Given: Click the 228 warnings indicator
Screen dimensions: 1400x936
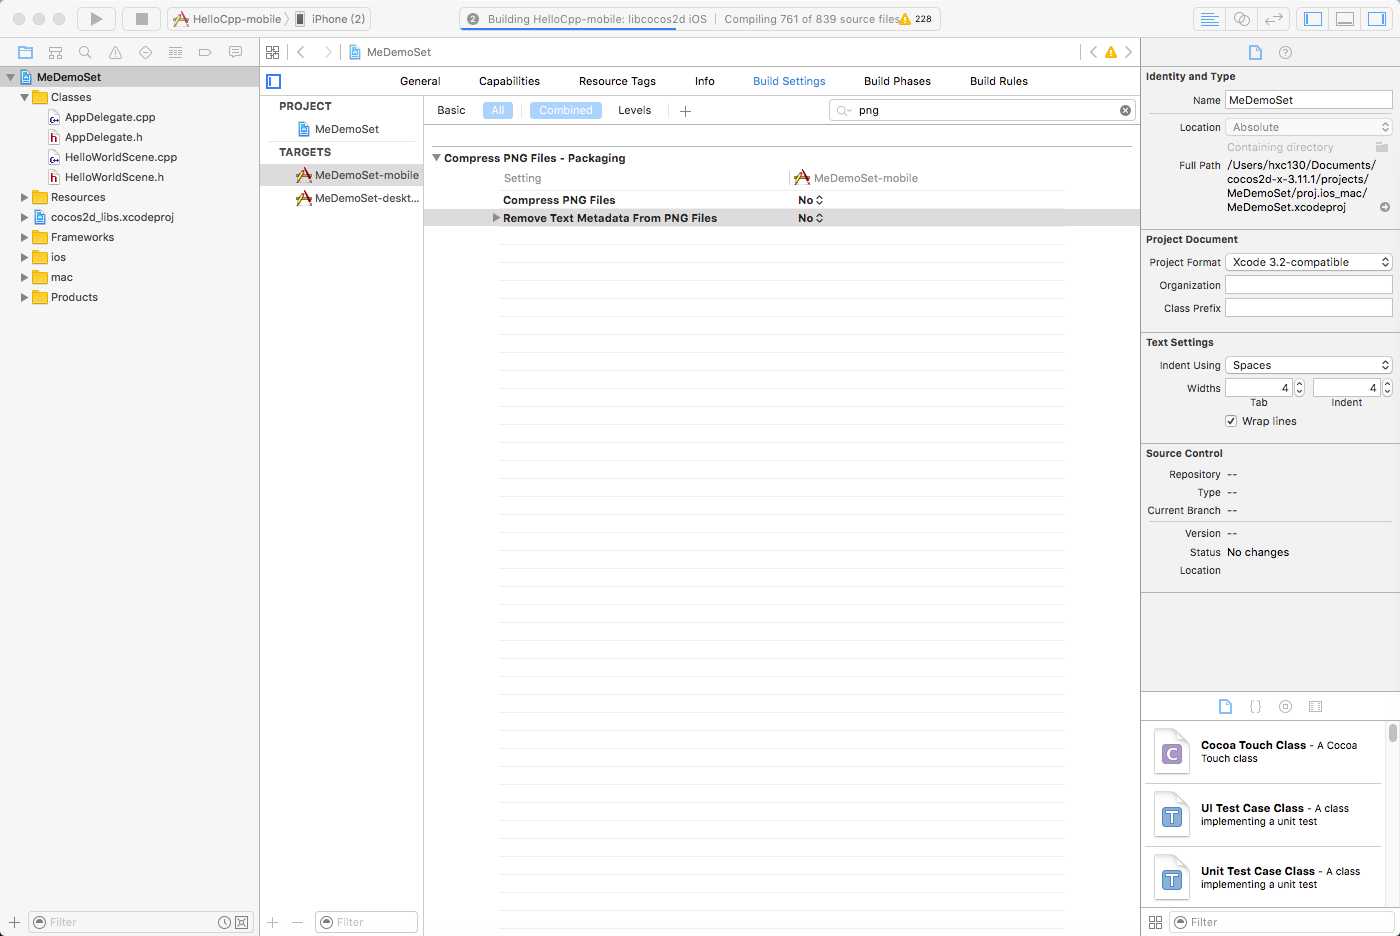Looking at the screenshot, I should (915, 19).
